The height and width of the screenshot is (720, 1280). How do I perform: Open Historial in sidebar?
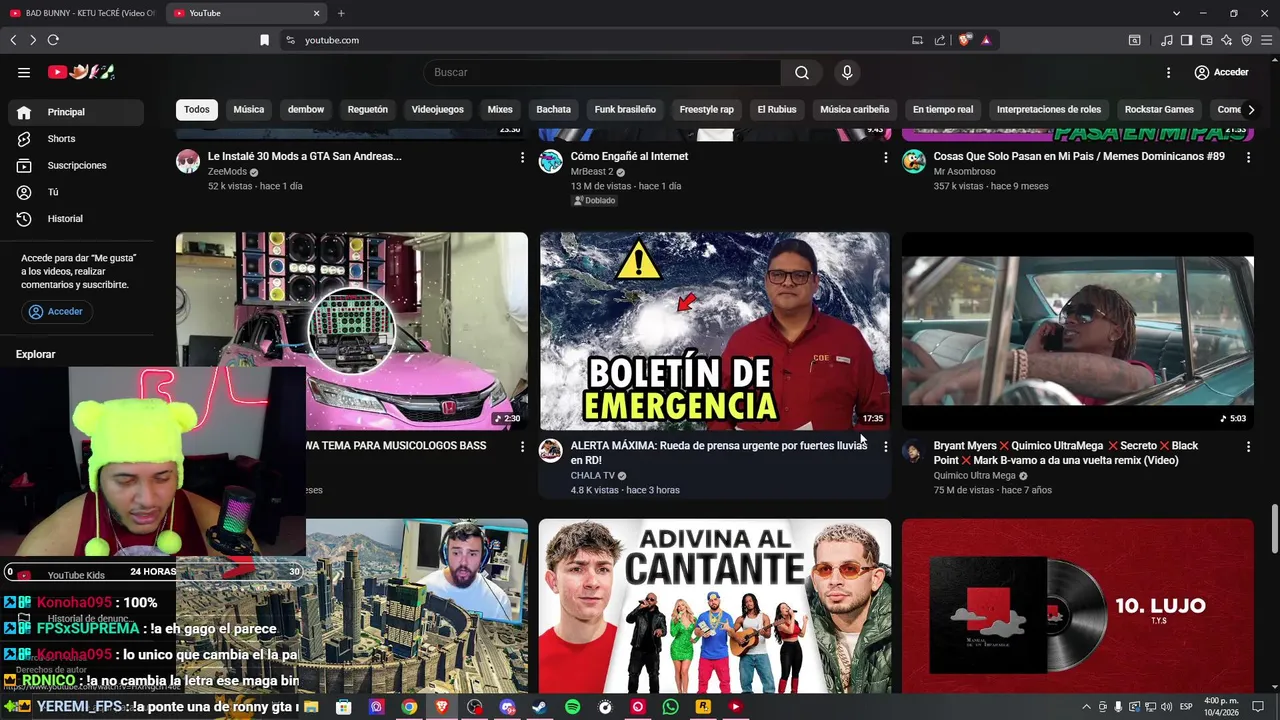pyautogui.click(x=76, y=219)
